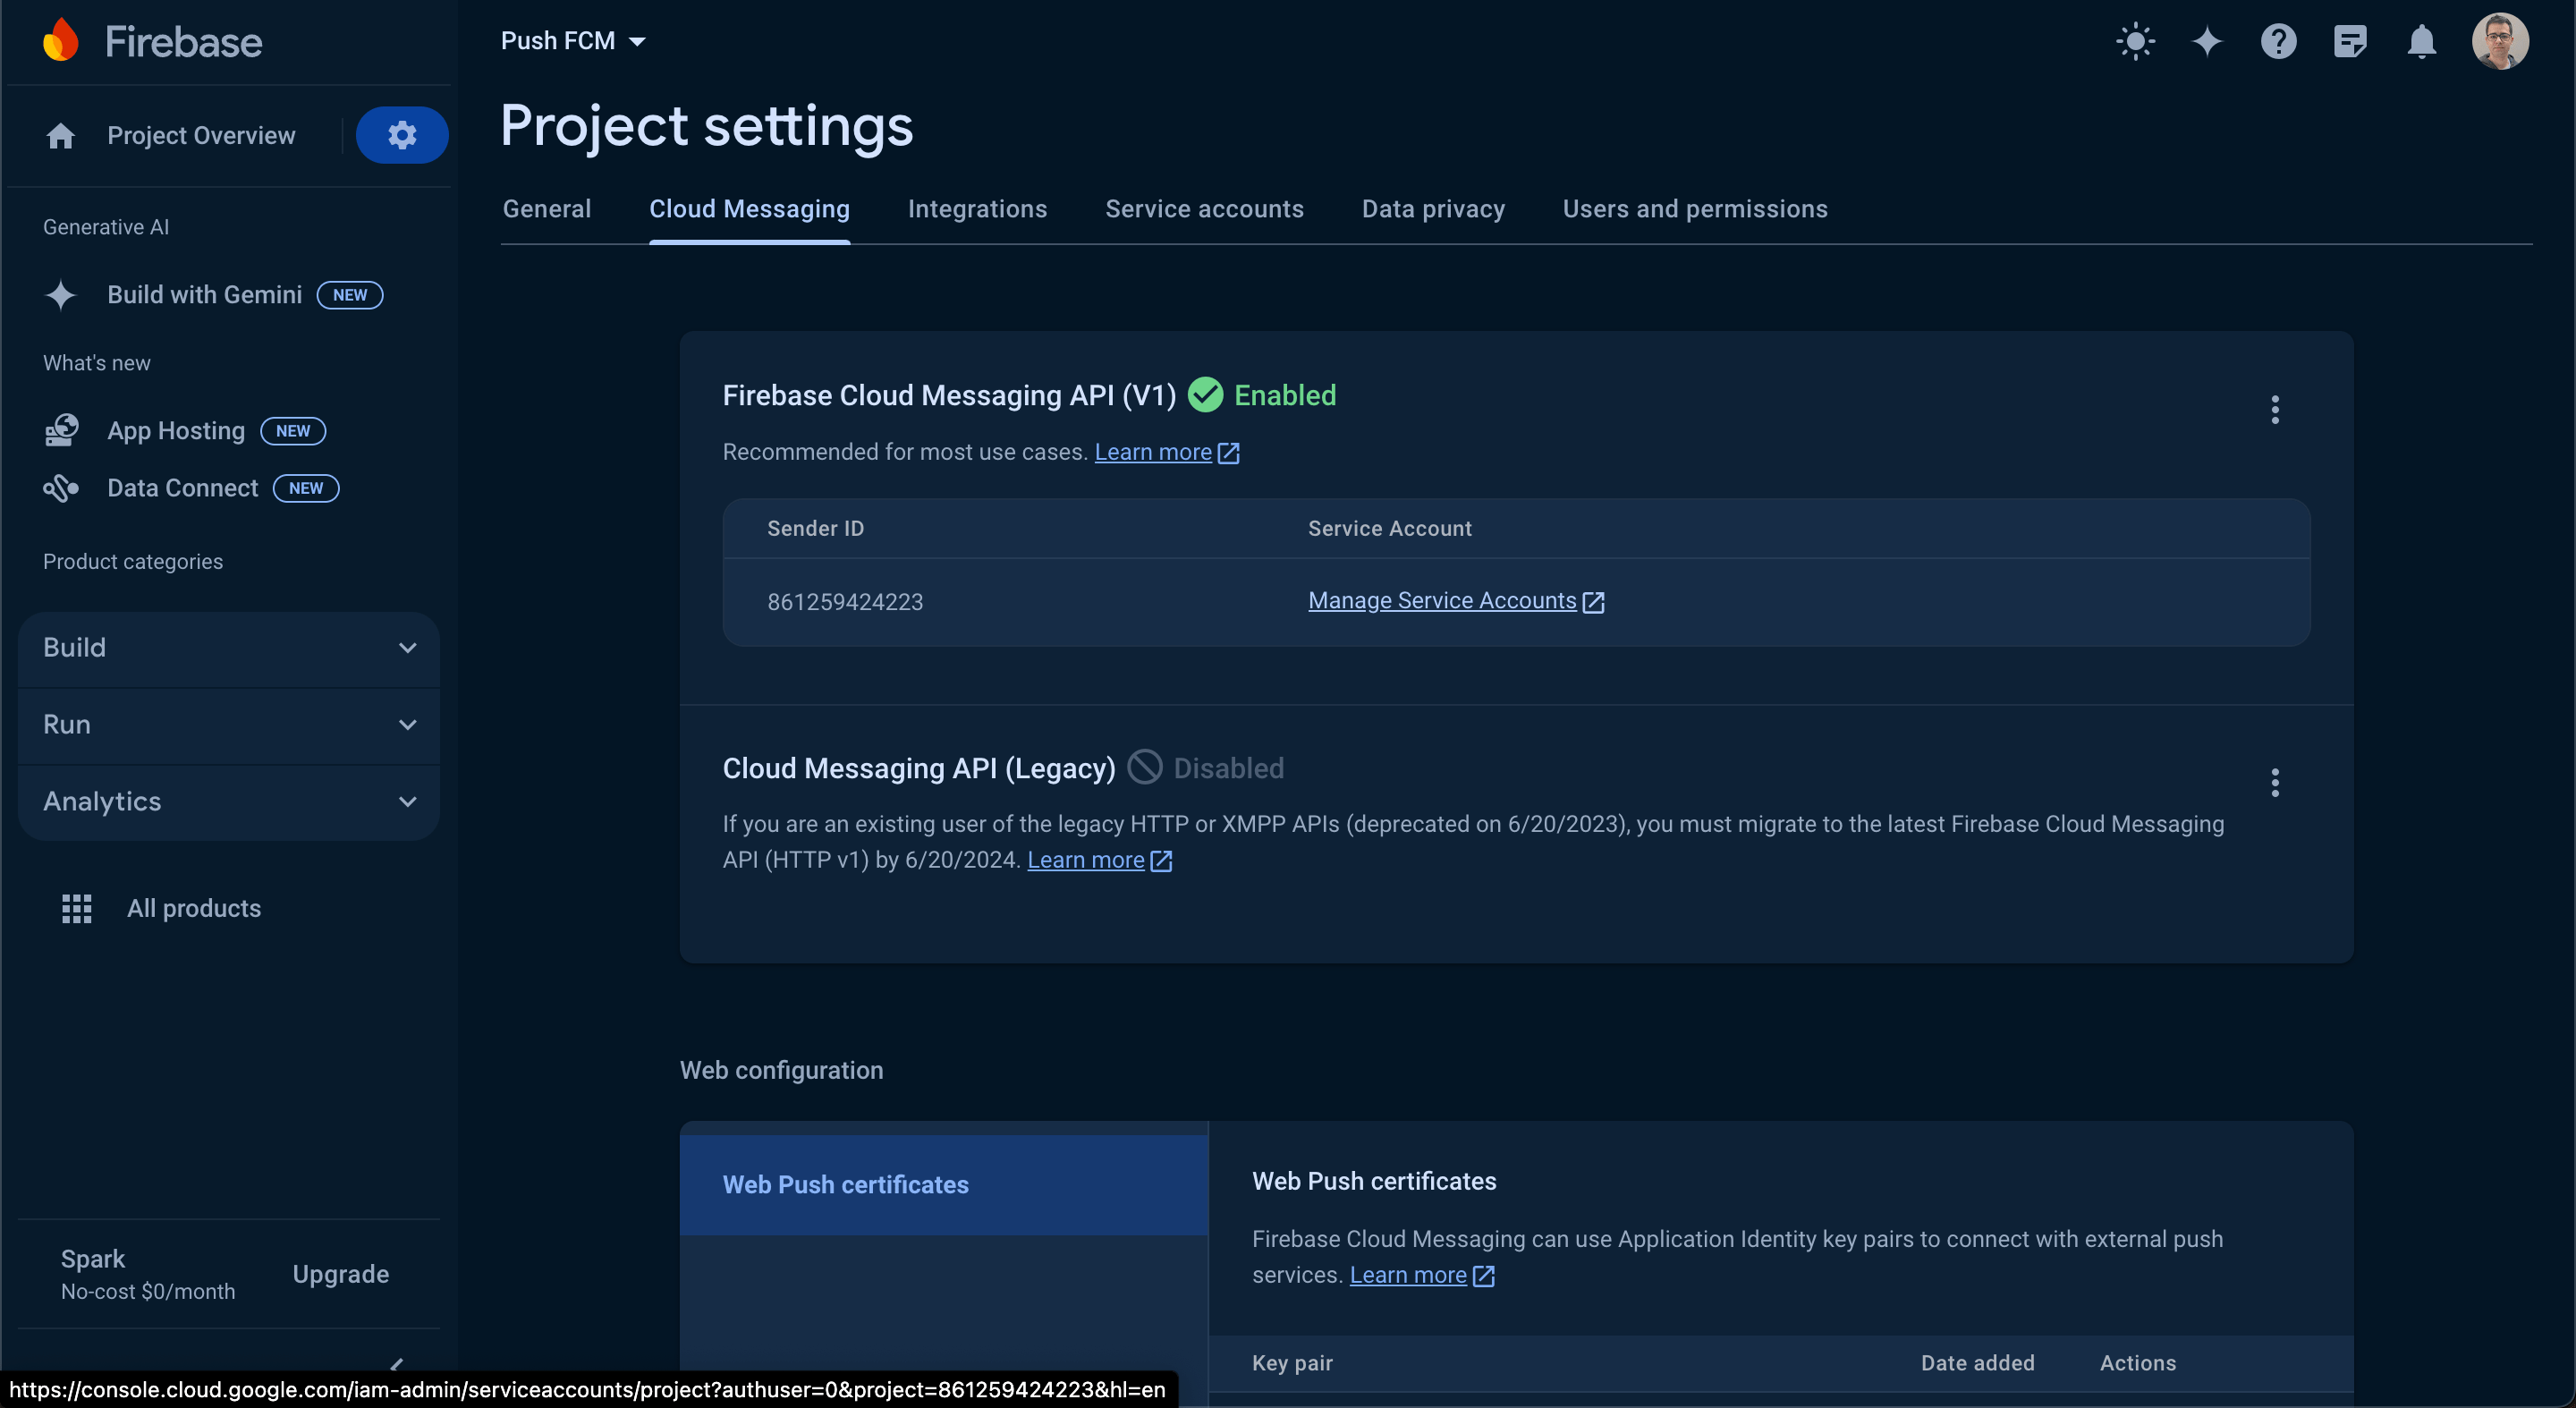Expand the Run category
The image size is (2576, 1408).
229,725
